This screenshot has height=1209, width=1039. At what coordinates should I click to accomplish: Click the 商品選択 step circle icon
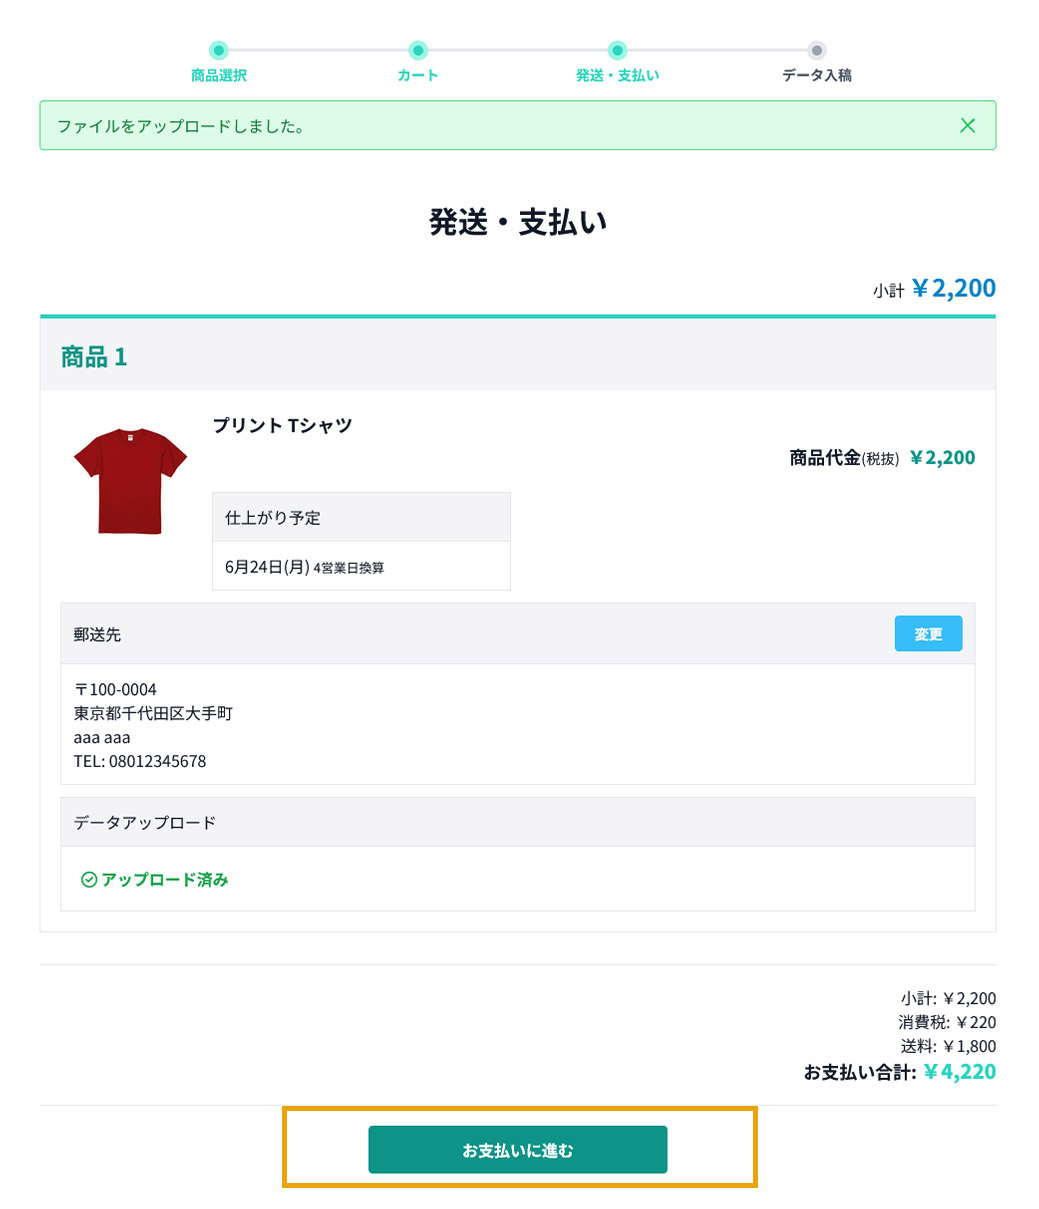coord(219,50)
